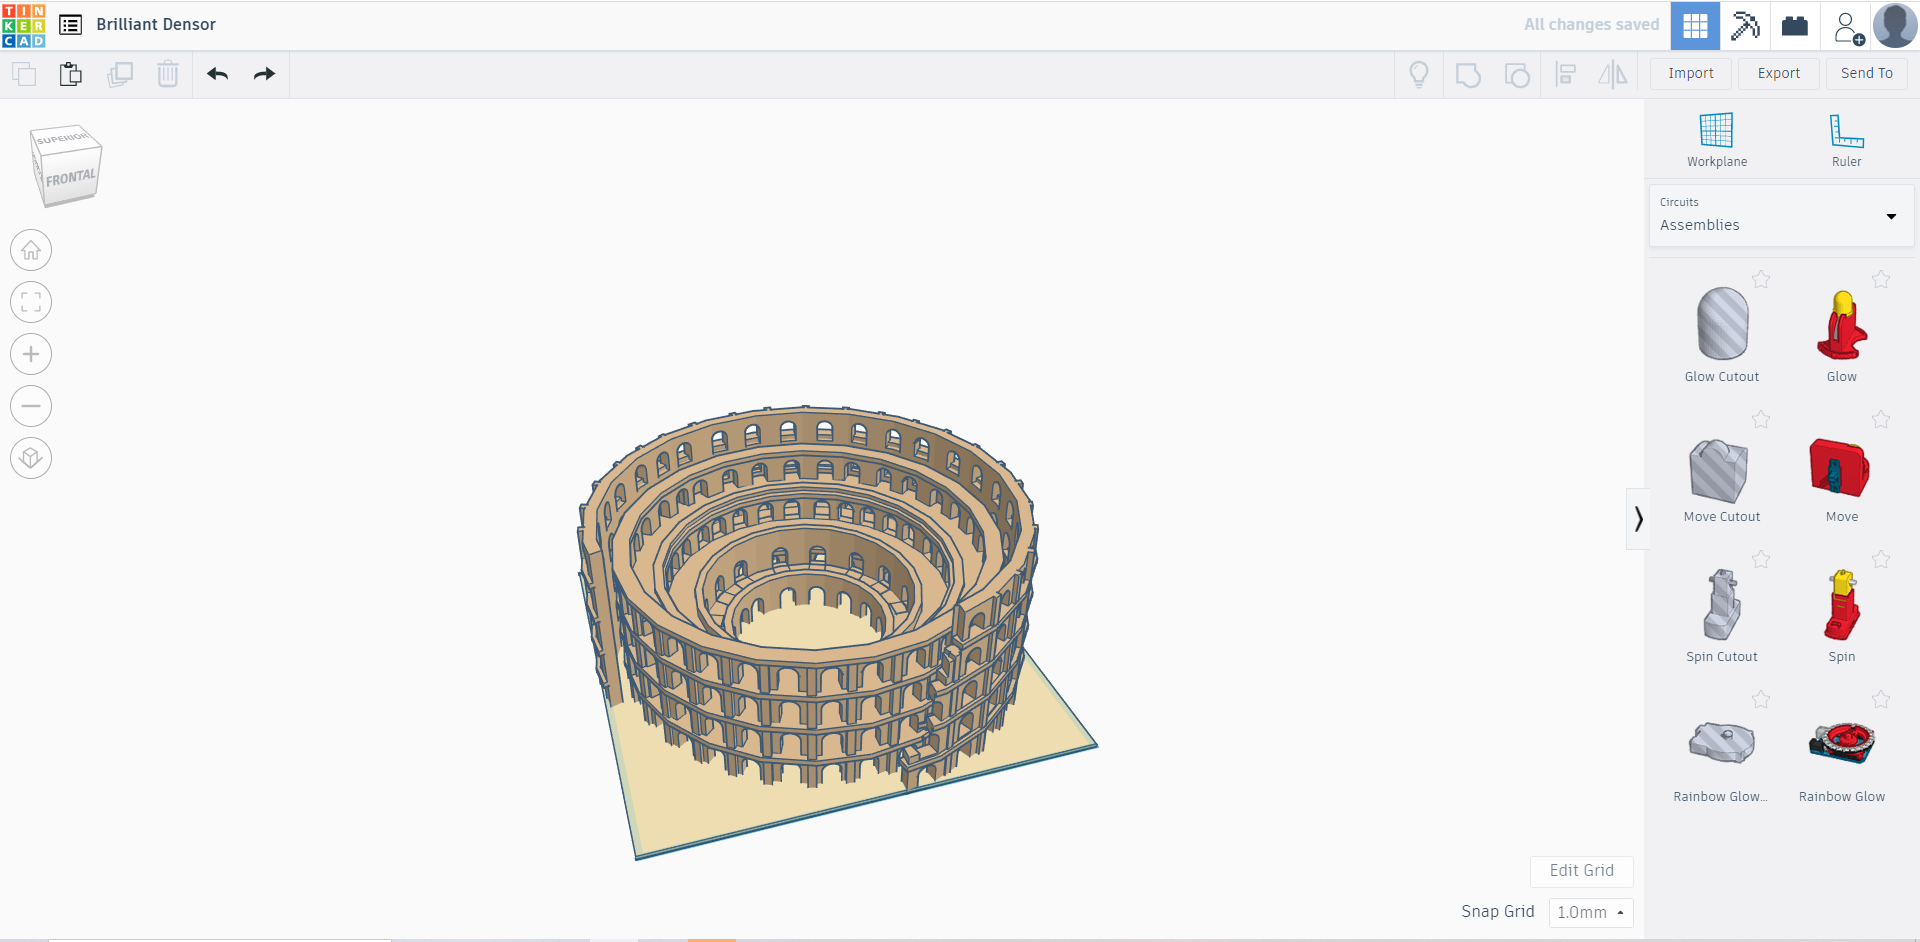Switch to orthographic view cube icon

(31, 458)
